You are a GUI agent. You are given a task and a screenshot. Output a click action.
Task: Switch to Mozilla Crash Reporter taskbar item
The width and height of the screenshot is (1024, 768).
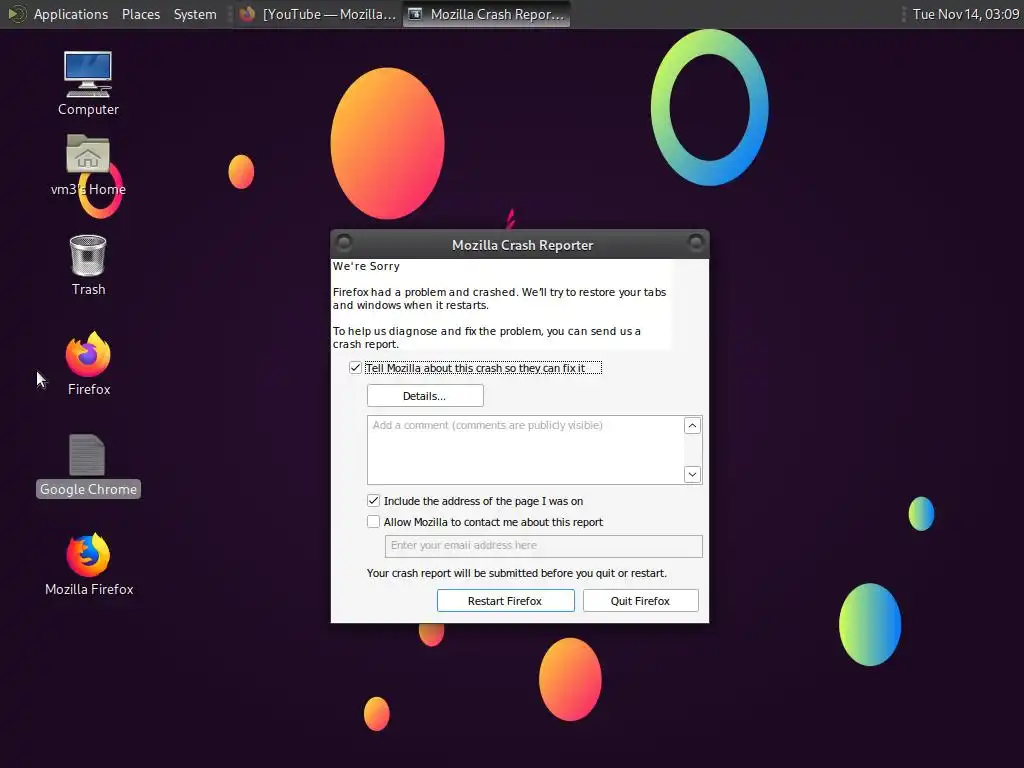tap(487, 14)
